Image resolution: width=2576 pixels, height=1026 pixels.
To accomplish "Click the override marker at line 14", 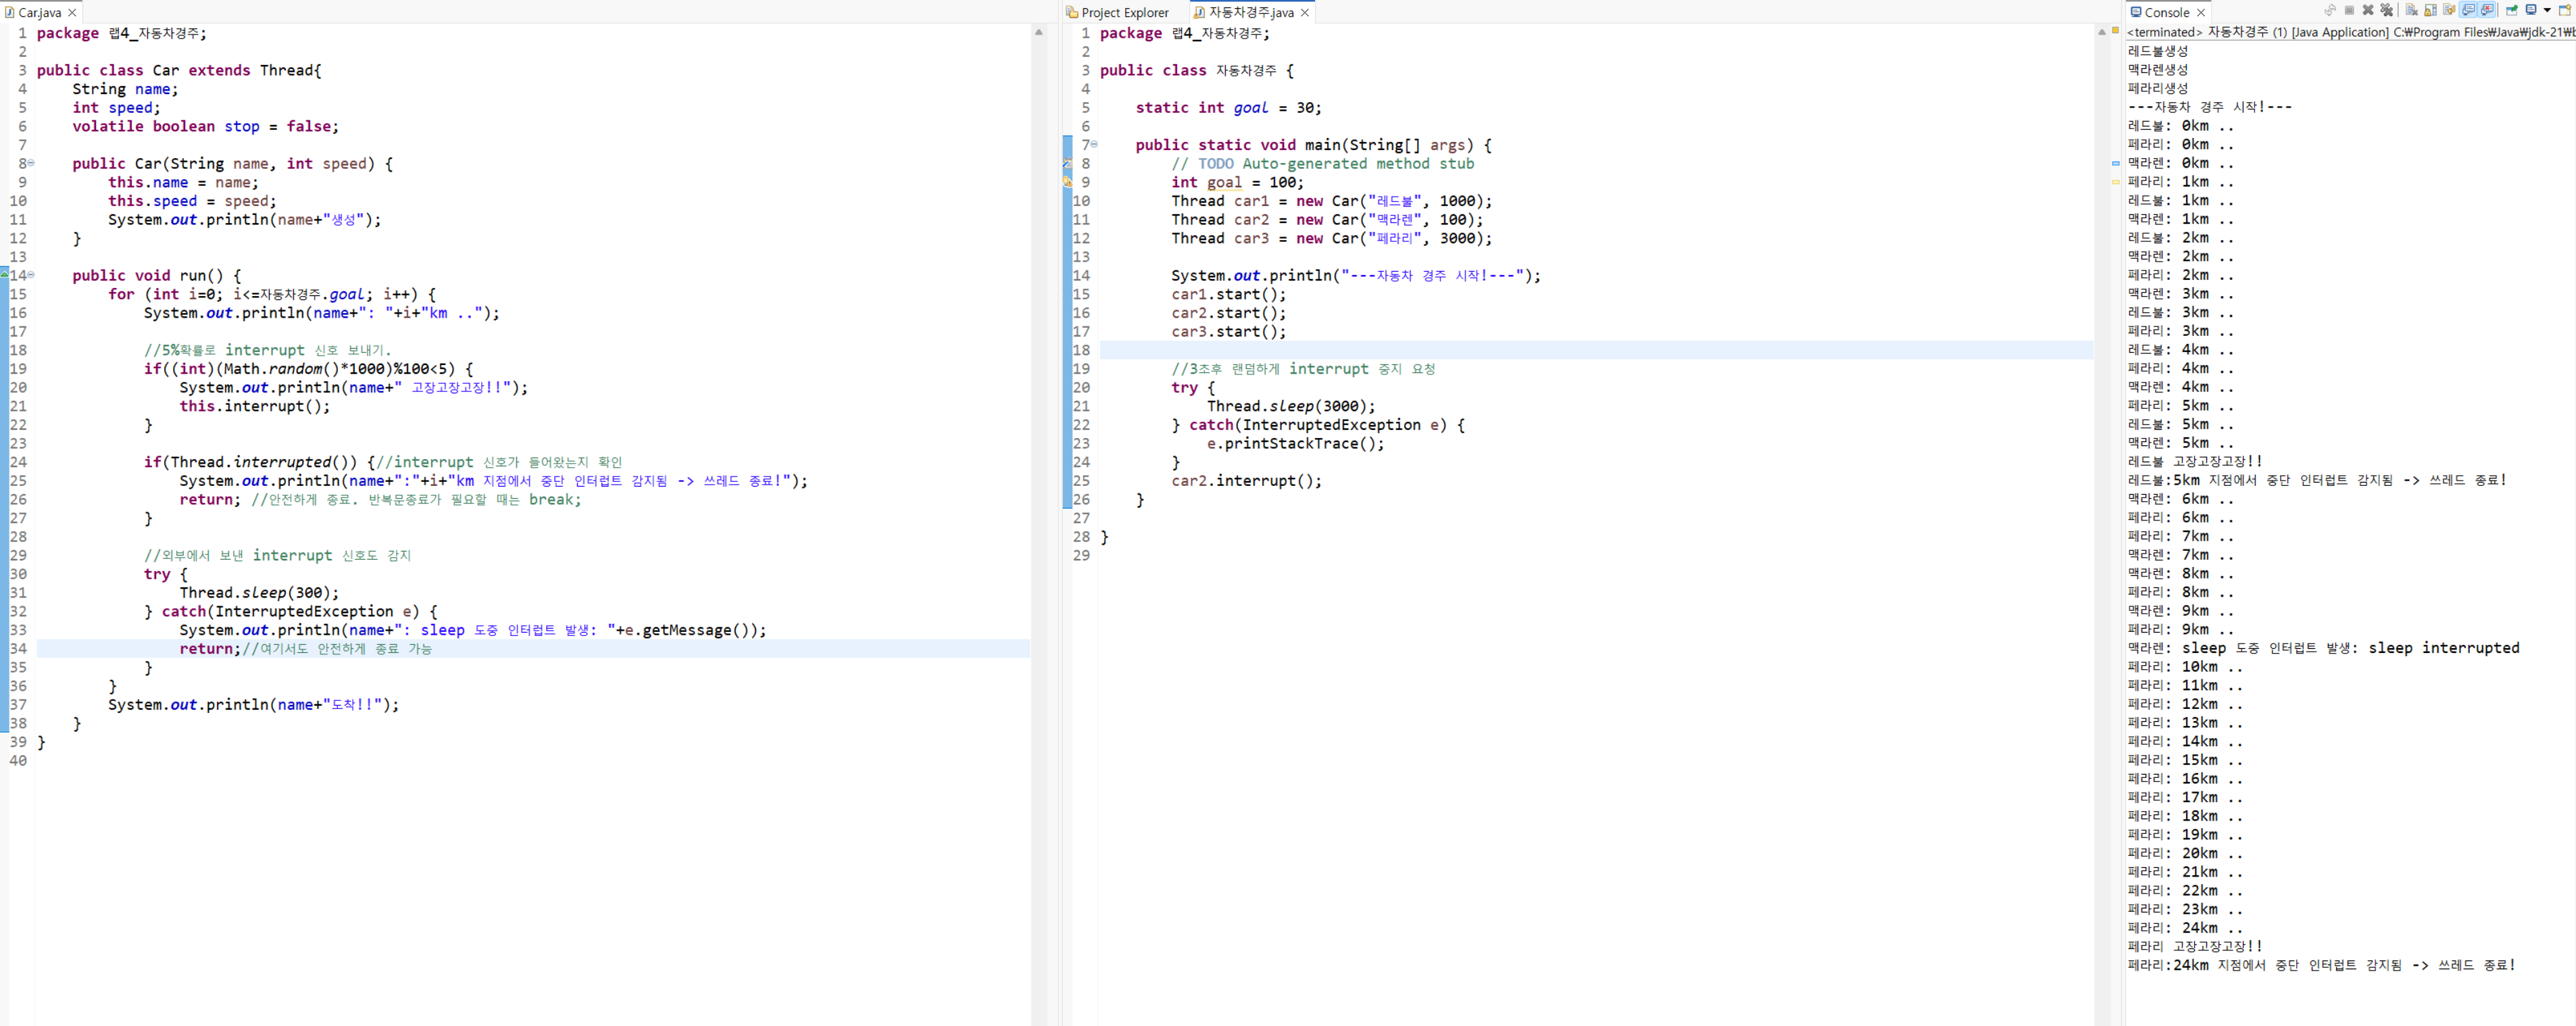I will pyautogui.click(x=5, y=275).
